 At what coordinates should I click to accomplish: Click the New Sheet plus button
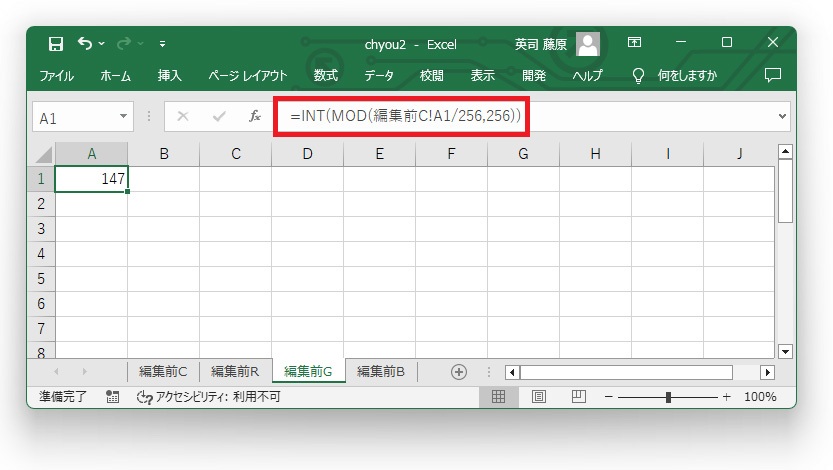(459, 372)
